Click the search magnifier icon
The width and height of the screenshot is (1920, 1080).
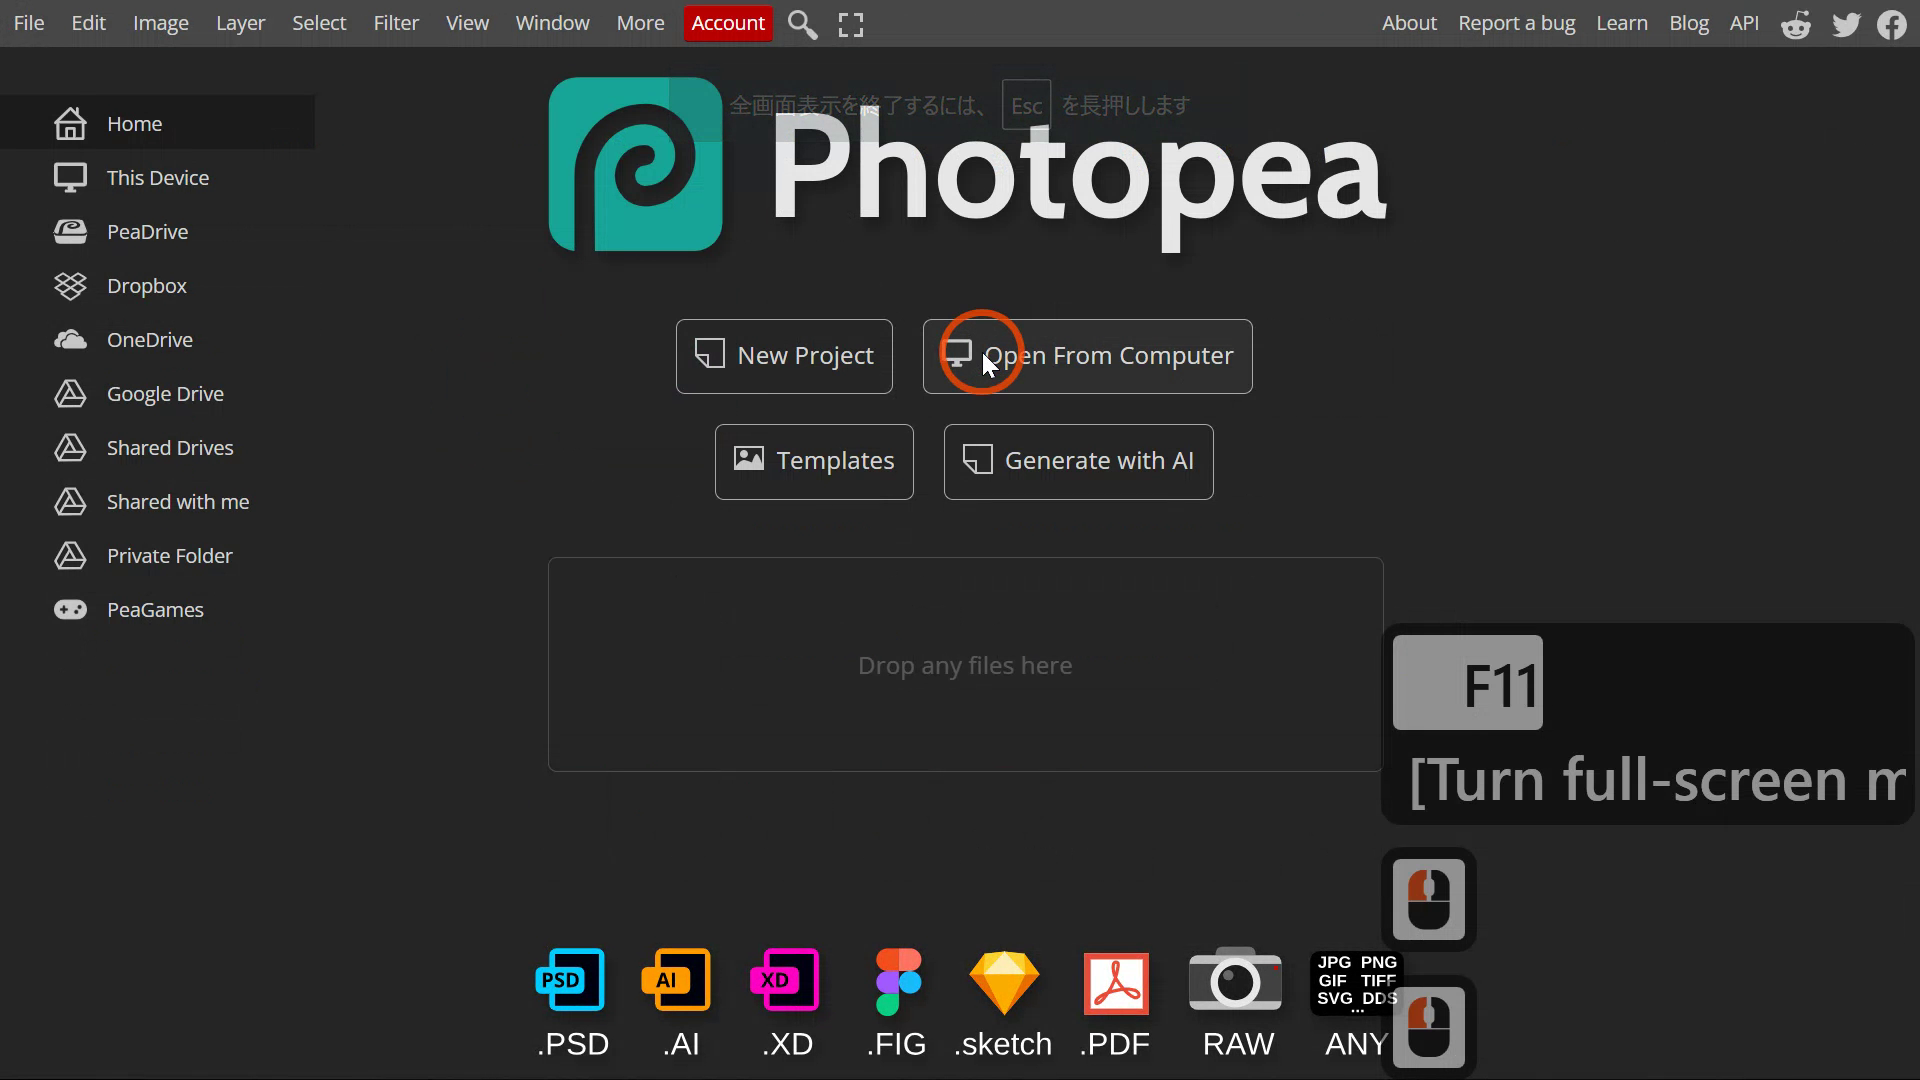coord(802,24)
